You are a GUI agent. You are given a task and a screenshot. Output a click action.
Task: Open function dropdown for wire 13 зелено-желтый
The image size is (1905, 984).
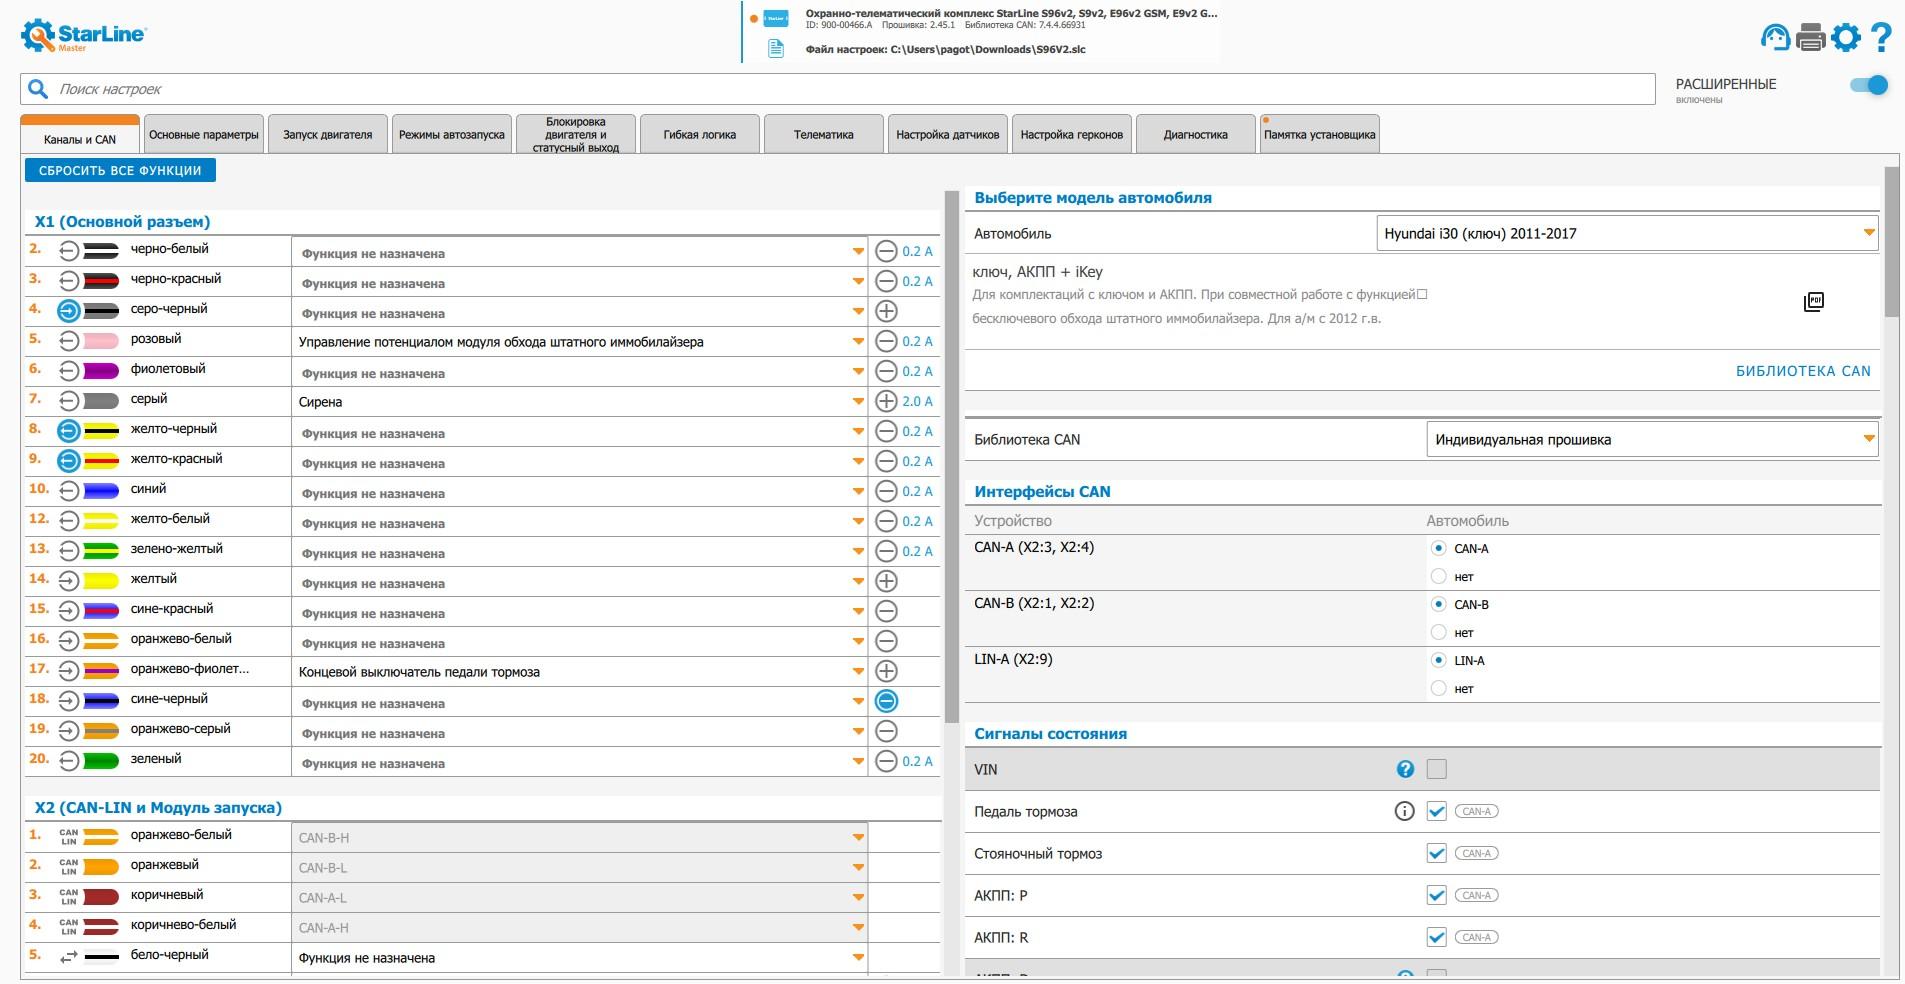coord(579,552)
